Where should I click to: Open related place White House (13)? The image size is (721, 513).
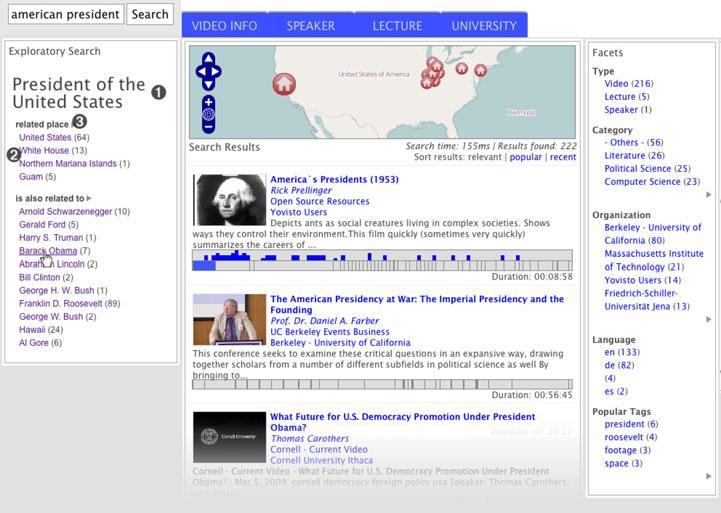tap(53, 150)
